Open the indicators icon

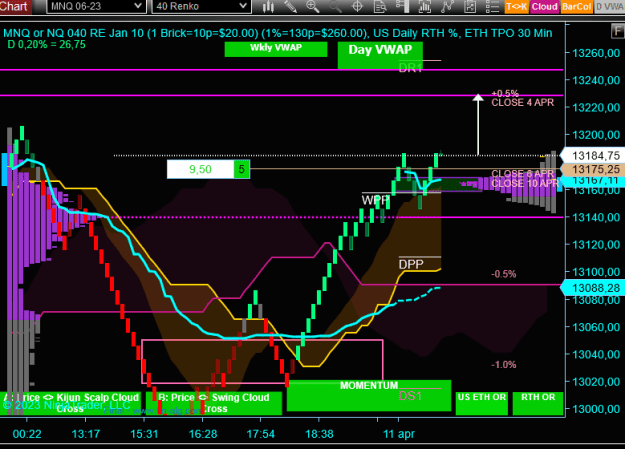[x=425, y=6]
